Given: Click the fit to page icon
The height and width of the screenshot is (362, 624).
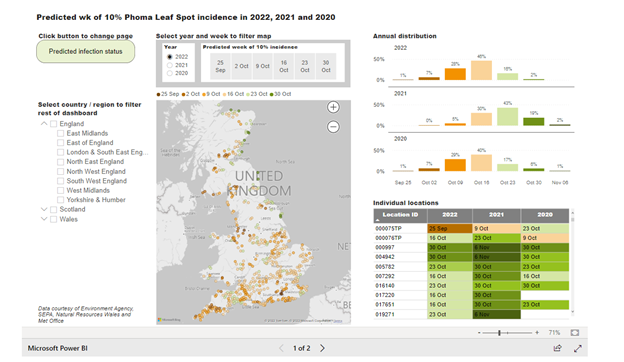Looking at the screenshot, I should (x=574, y=333).
